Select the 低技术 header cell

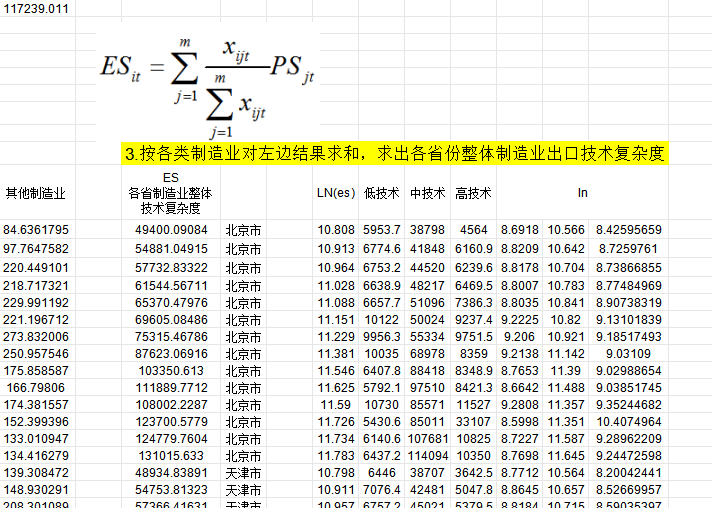pos(381,192)
